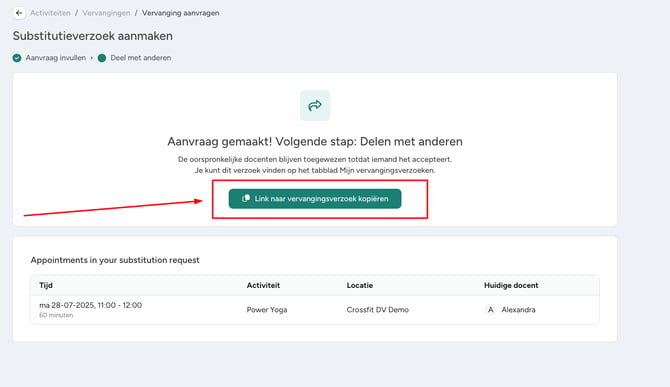Click the green checkmark beside Aanvraag invullen
670x387 pixels.
tap(17, 58)
